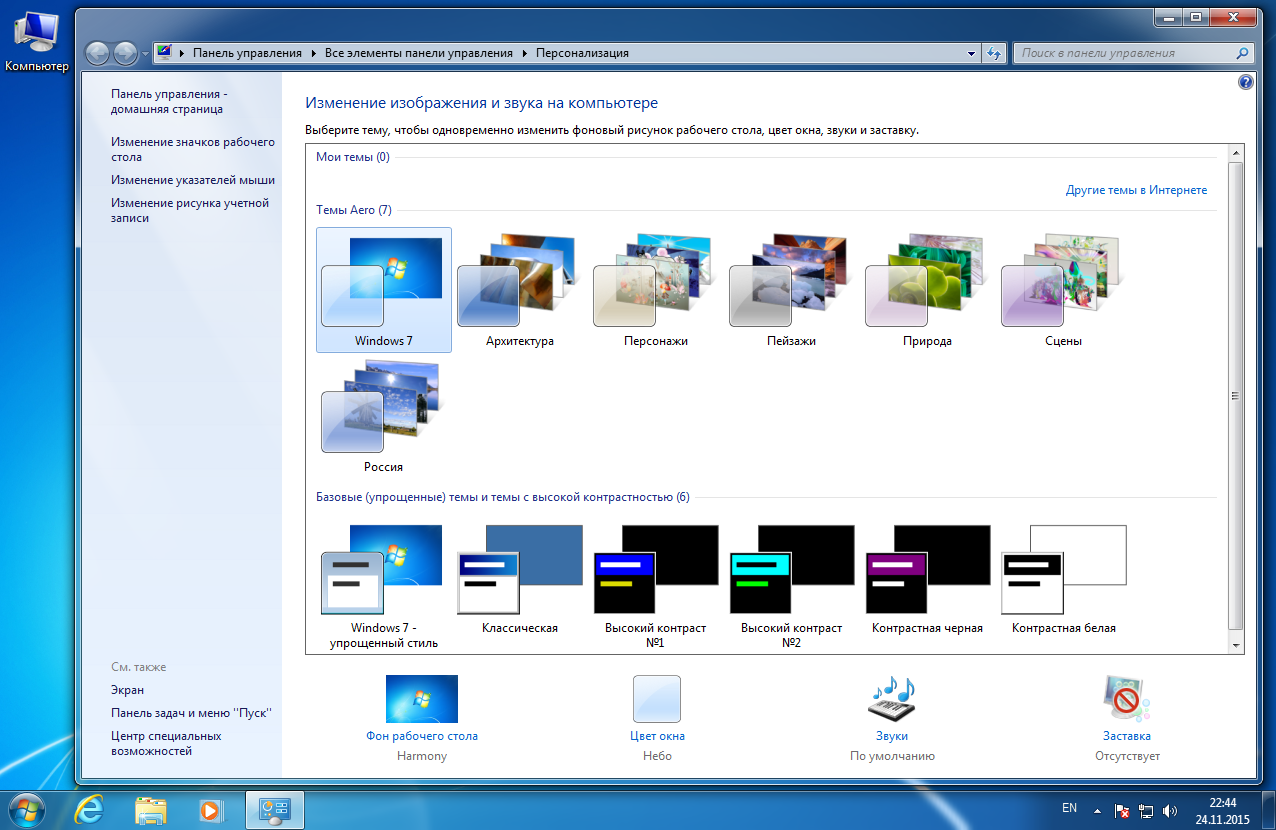Show hidden tray icons with the arrow

[x=1098, y=809]
